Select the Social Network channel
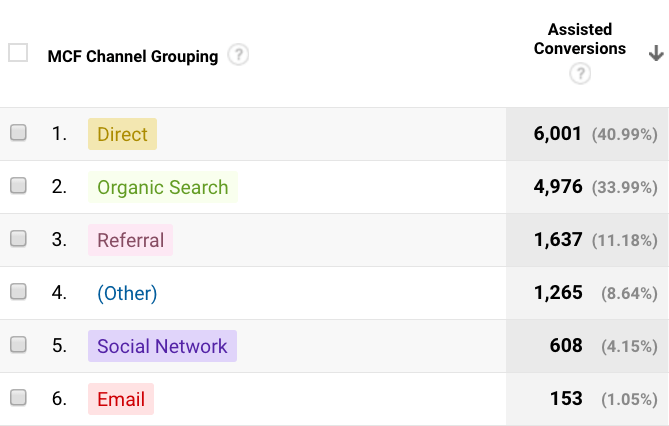Viewport: 669px width, 426px height. click(x=162, y=346)
